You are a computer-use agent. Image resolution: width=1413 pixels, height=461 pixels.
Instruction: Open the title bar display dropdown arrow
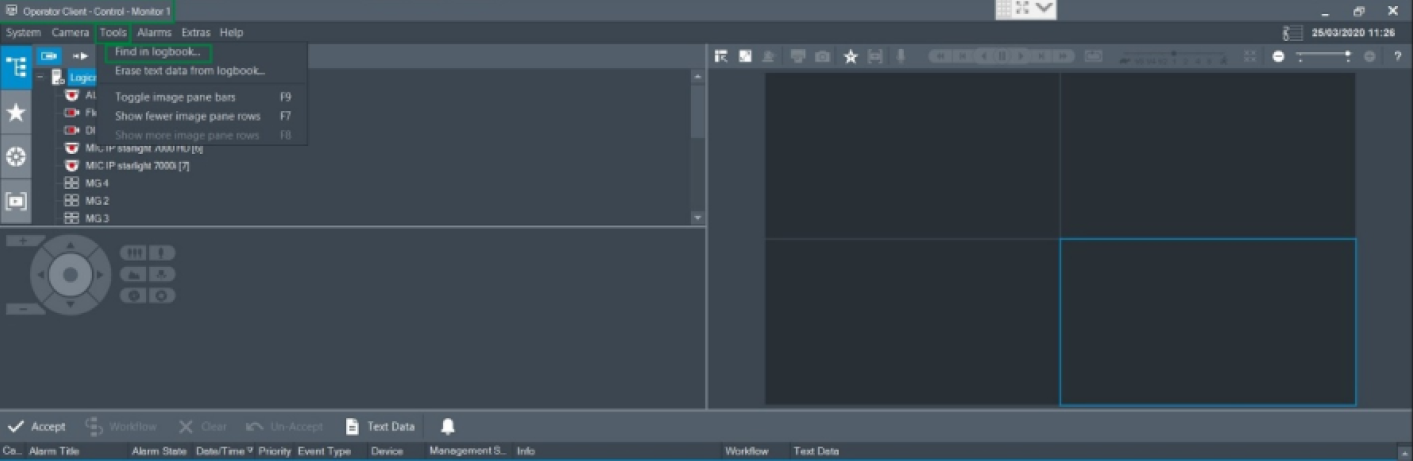click(1044, 8)
